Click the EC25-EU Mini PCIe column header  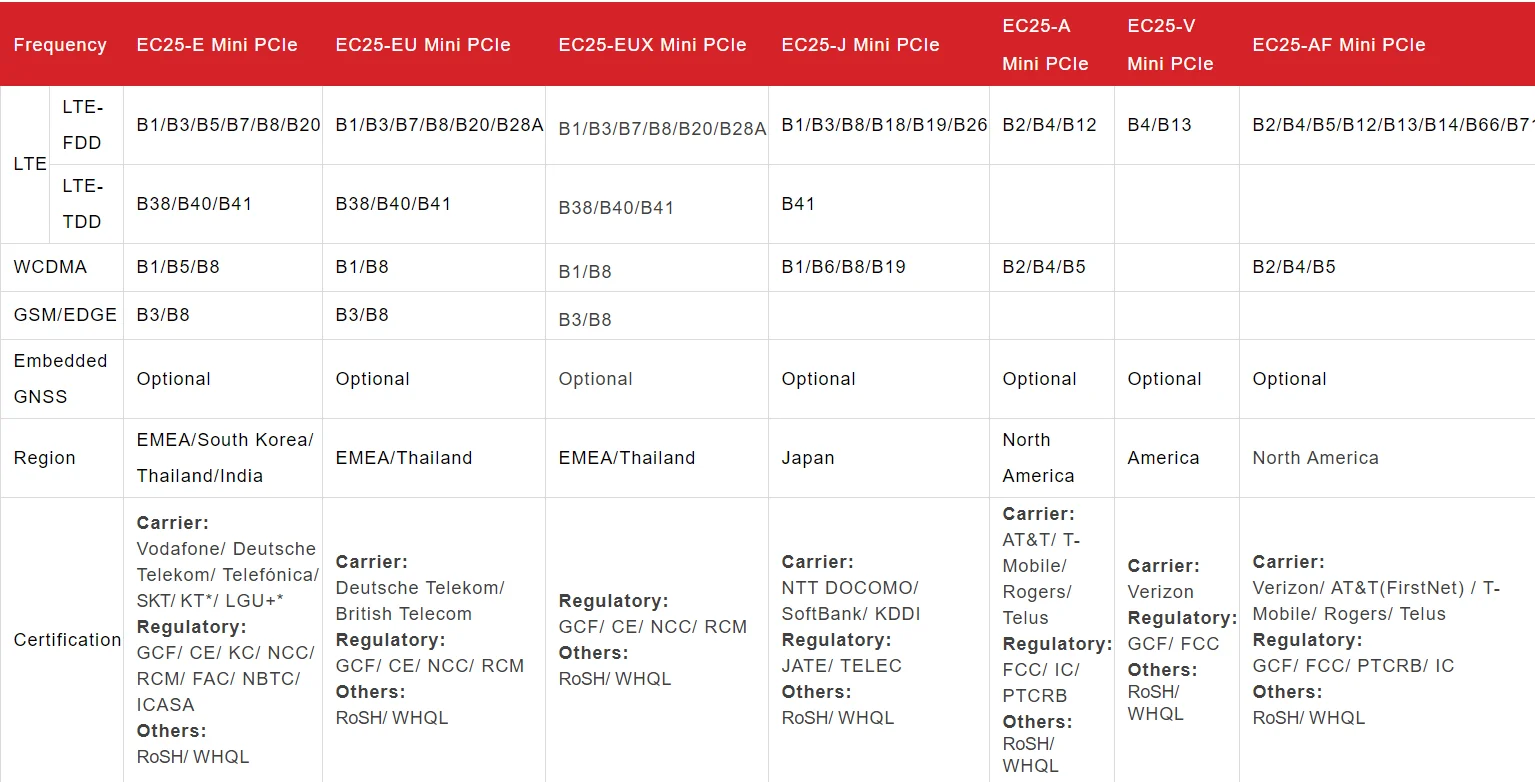pos(423,45)
